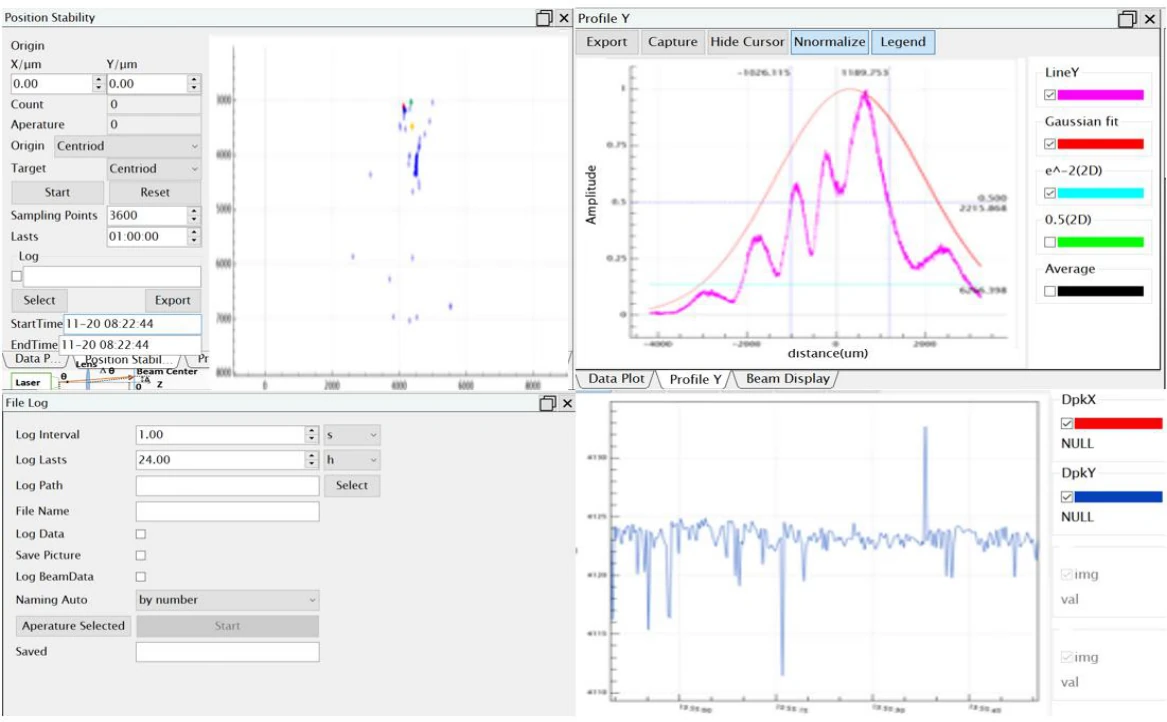Enable the Save Picture checkbox
The image size is (1167, 722).
pos(141,555)
